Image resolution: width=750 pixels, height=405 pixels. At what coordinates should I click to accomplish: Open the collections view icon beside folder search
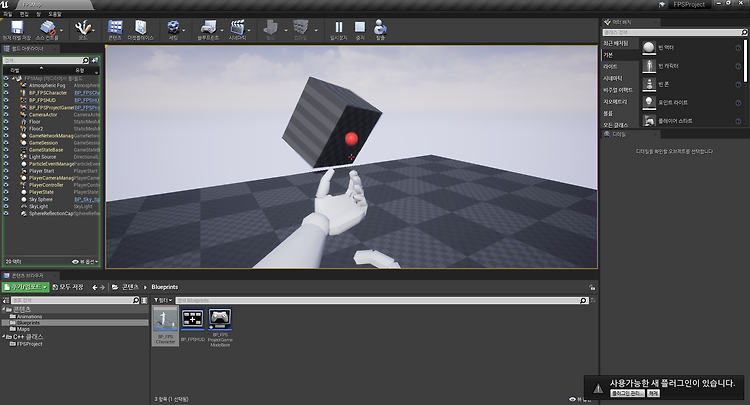click(144, 300)
